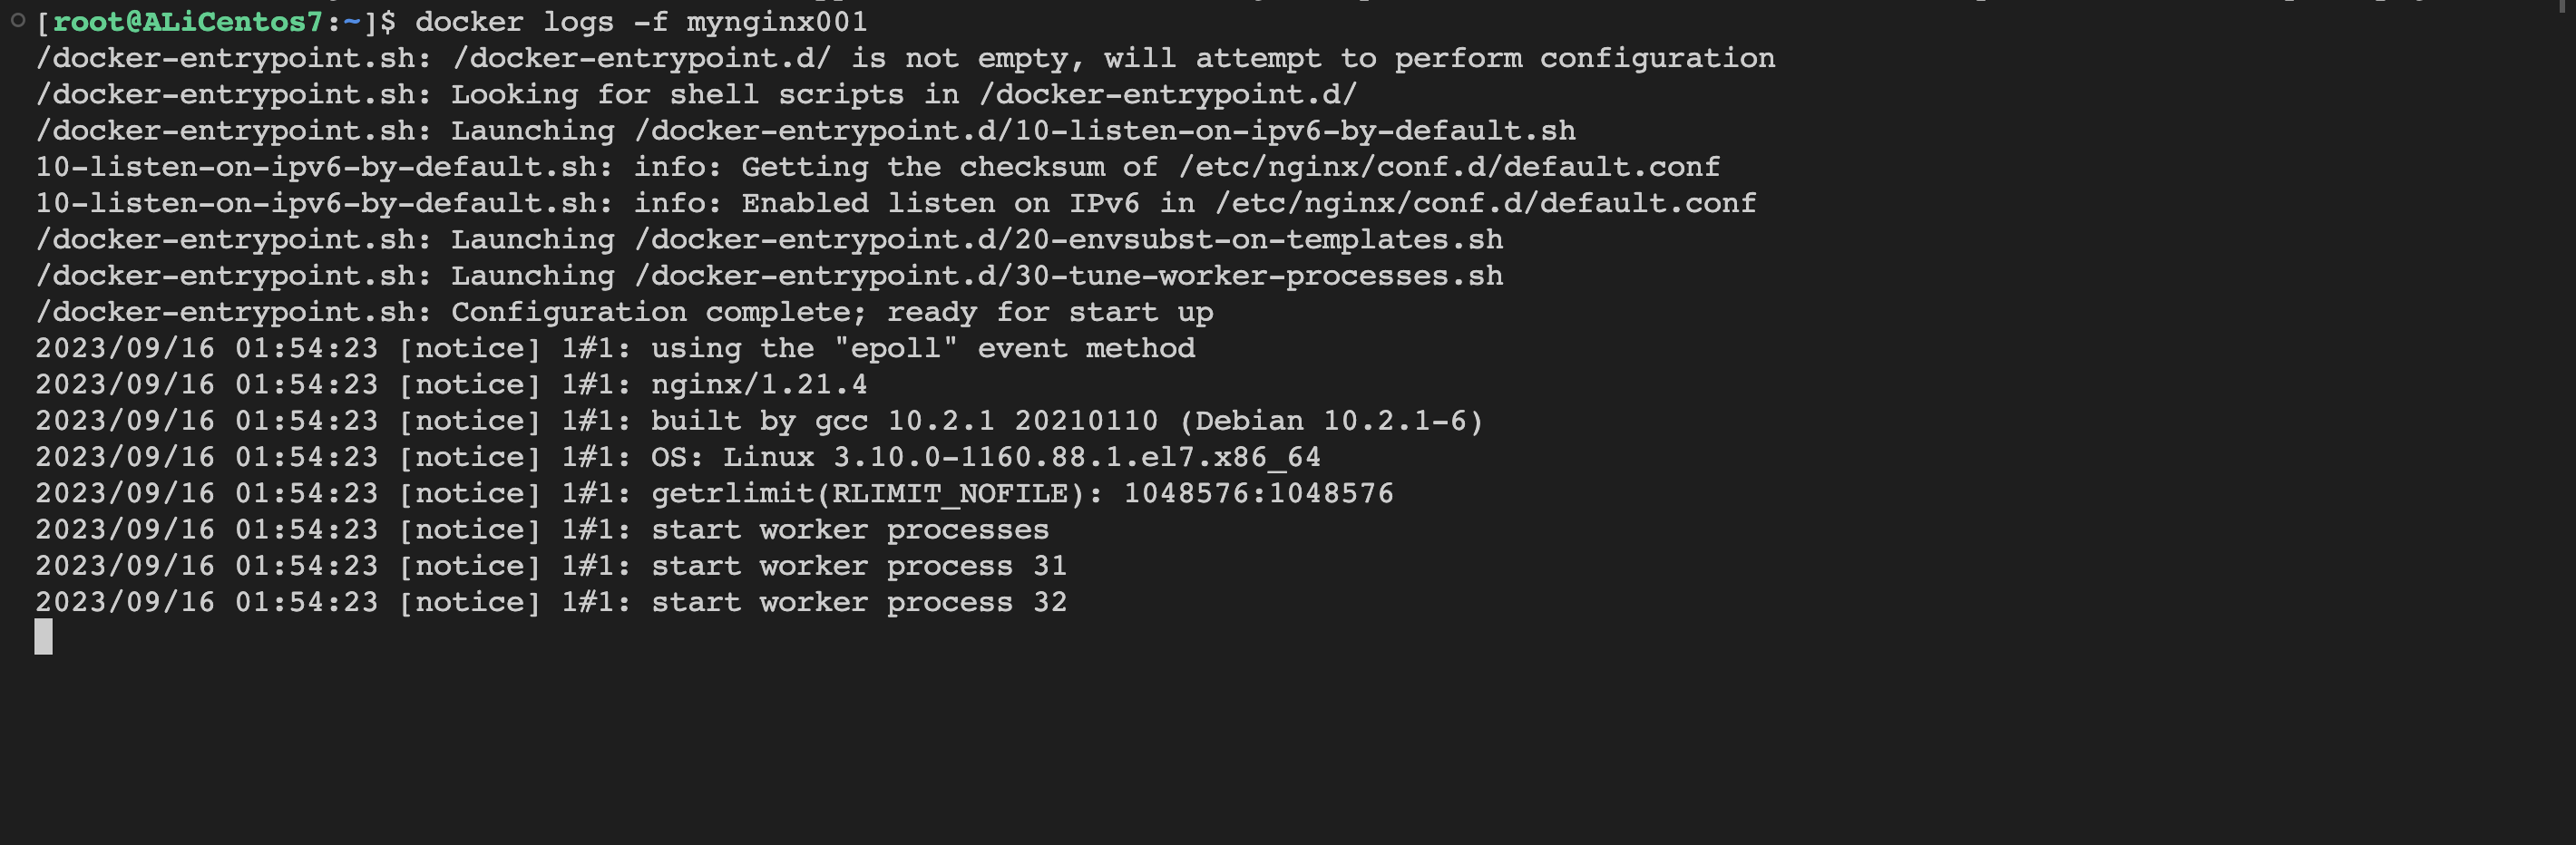Click the "start worker process 31" line

[859, 566]
